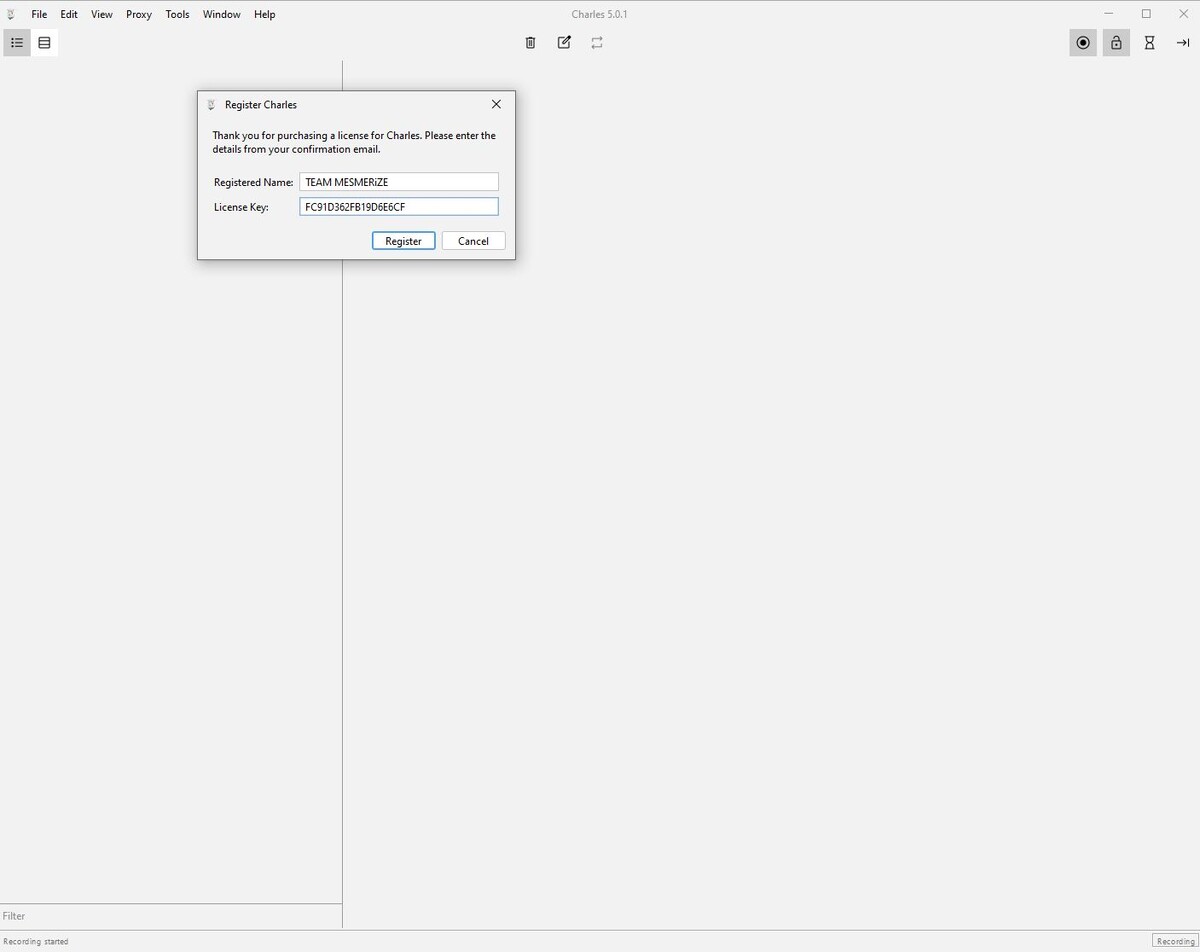Viewport: 1200px width, 952px height.
Task: Toggle SSL proxying padlock icon
Action: (x=1116, y=43)
